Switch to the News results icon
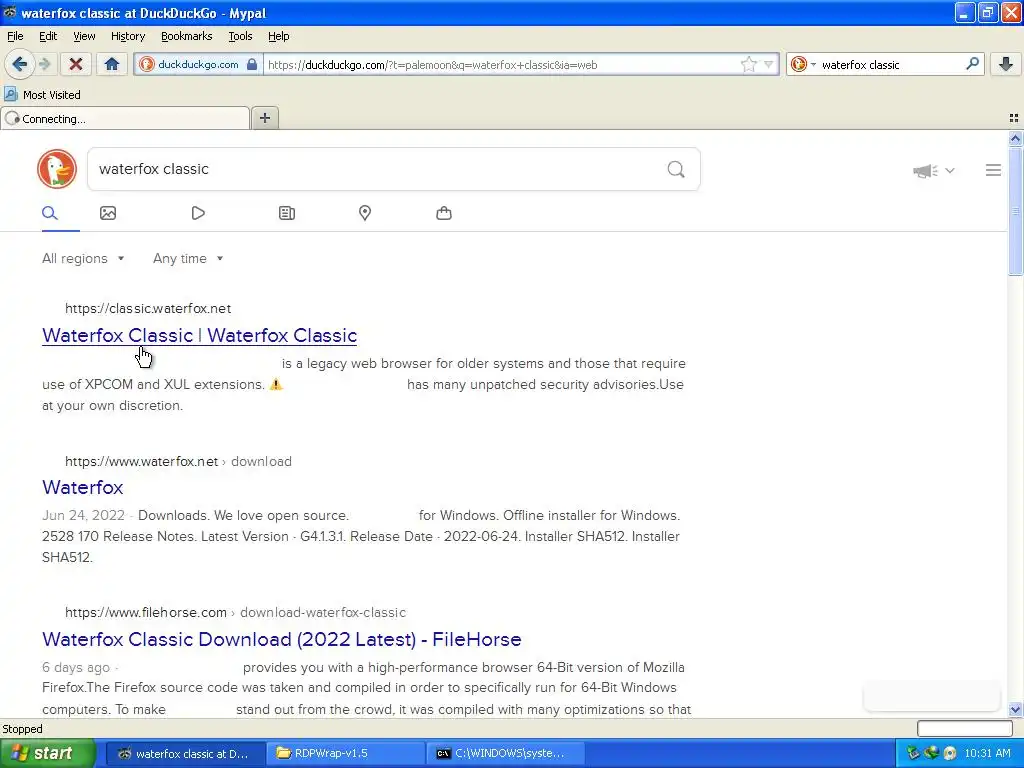 287,213
